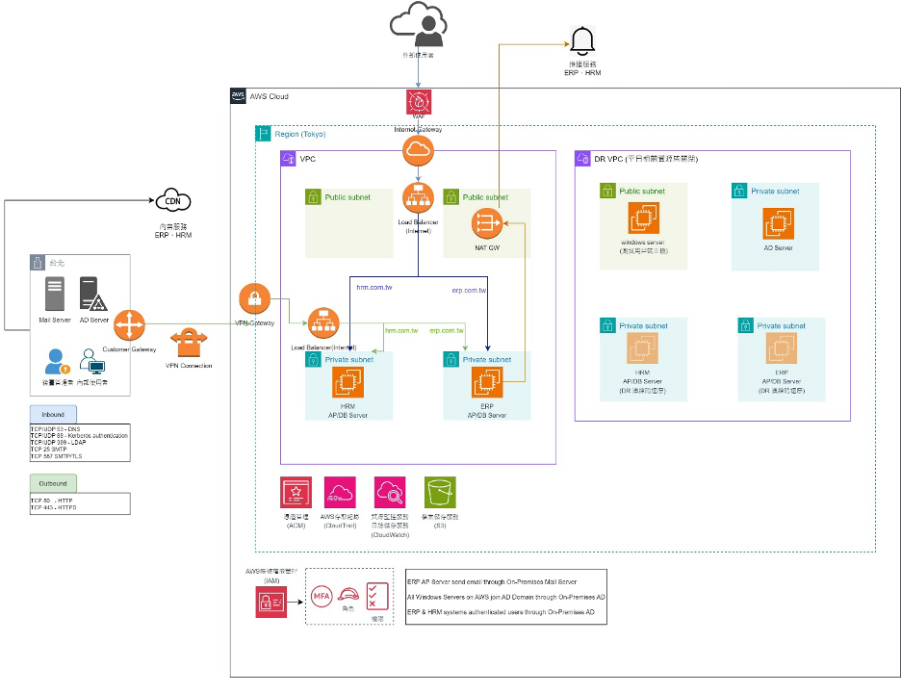This screenshot has width=901, height=678.
Task: Select the ACM certificate icon
Action: [296, 492]
